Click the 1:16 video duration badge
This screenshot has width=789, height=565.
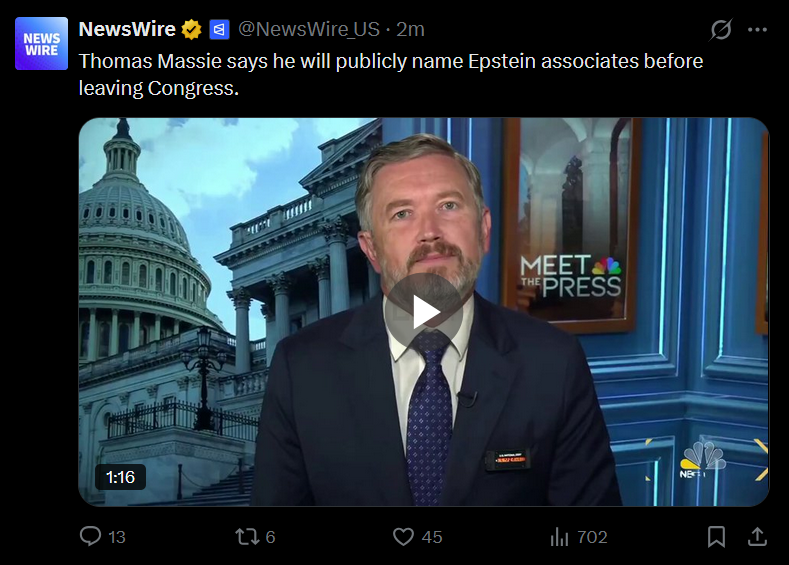coord(120,477)
